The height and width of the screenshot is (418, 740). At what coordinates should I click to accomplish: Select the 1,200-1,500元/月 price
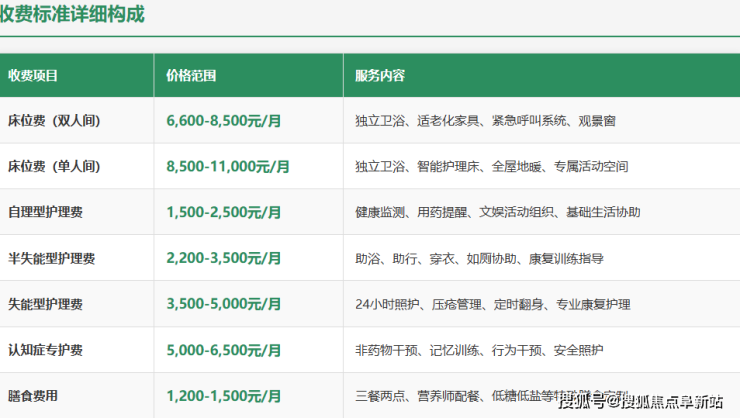click(x=224, y=397)
